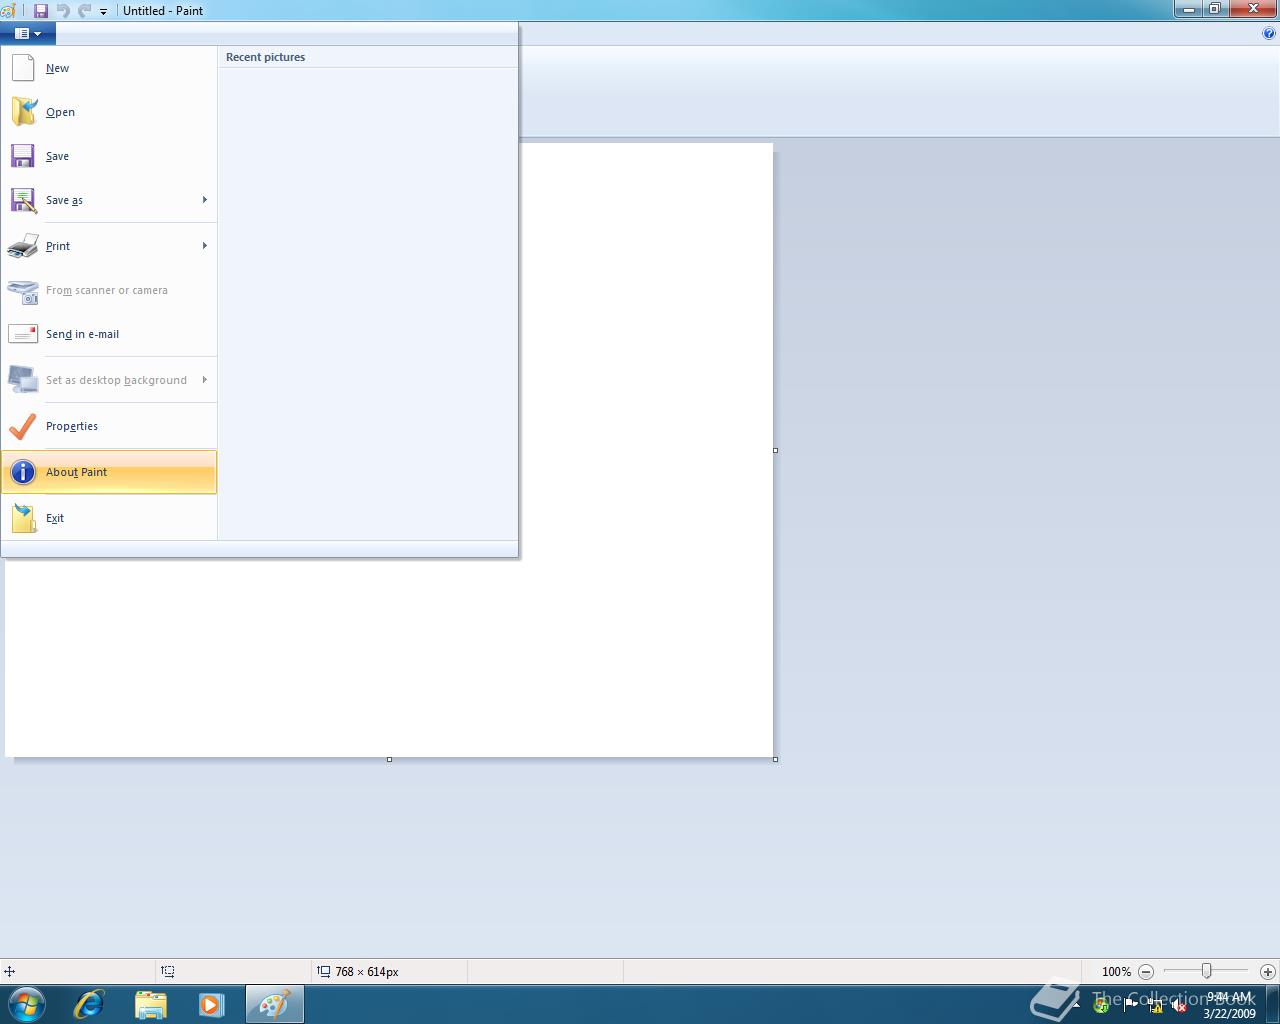Click the Recent pictures header
1280x1024 pixels.
coord(265,57)
